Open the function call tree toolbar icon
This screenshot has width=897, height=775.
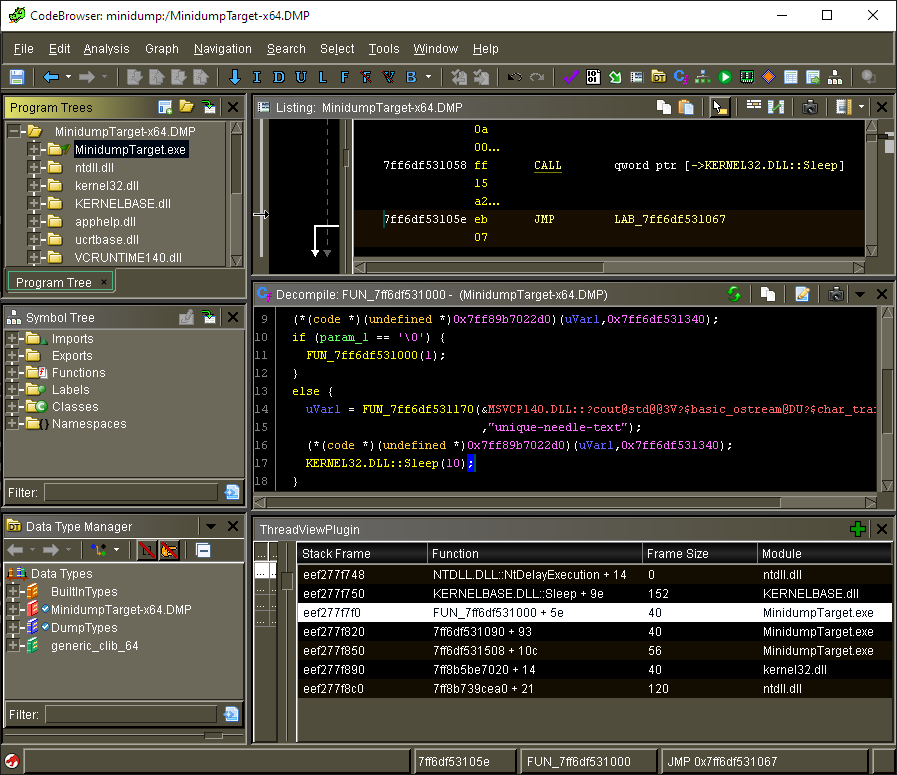click(x=702, y=77)
